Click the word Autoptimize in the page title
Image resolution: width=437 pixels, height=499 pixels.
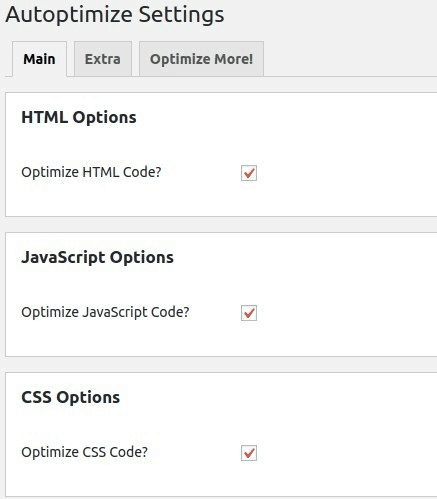[x=69, y=15]
